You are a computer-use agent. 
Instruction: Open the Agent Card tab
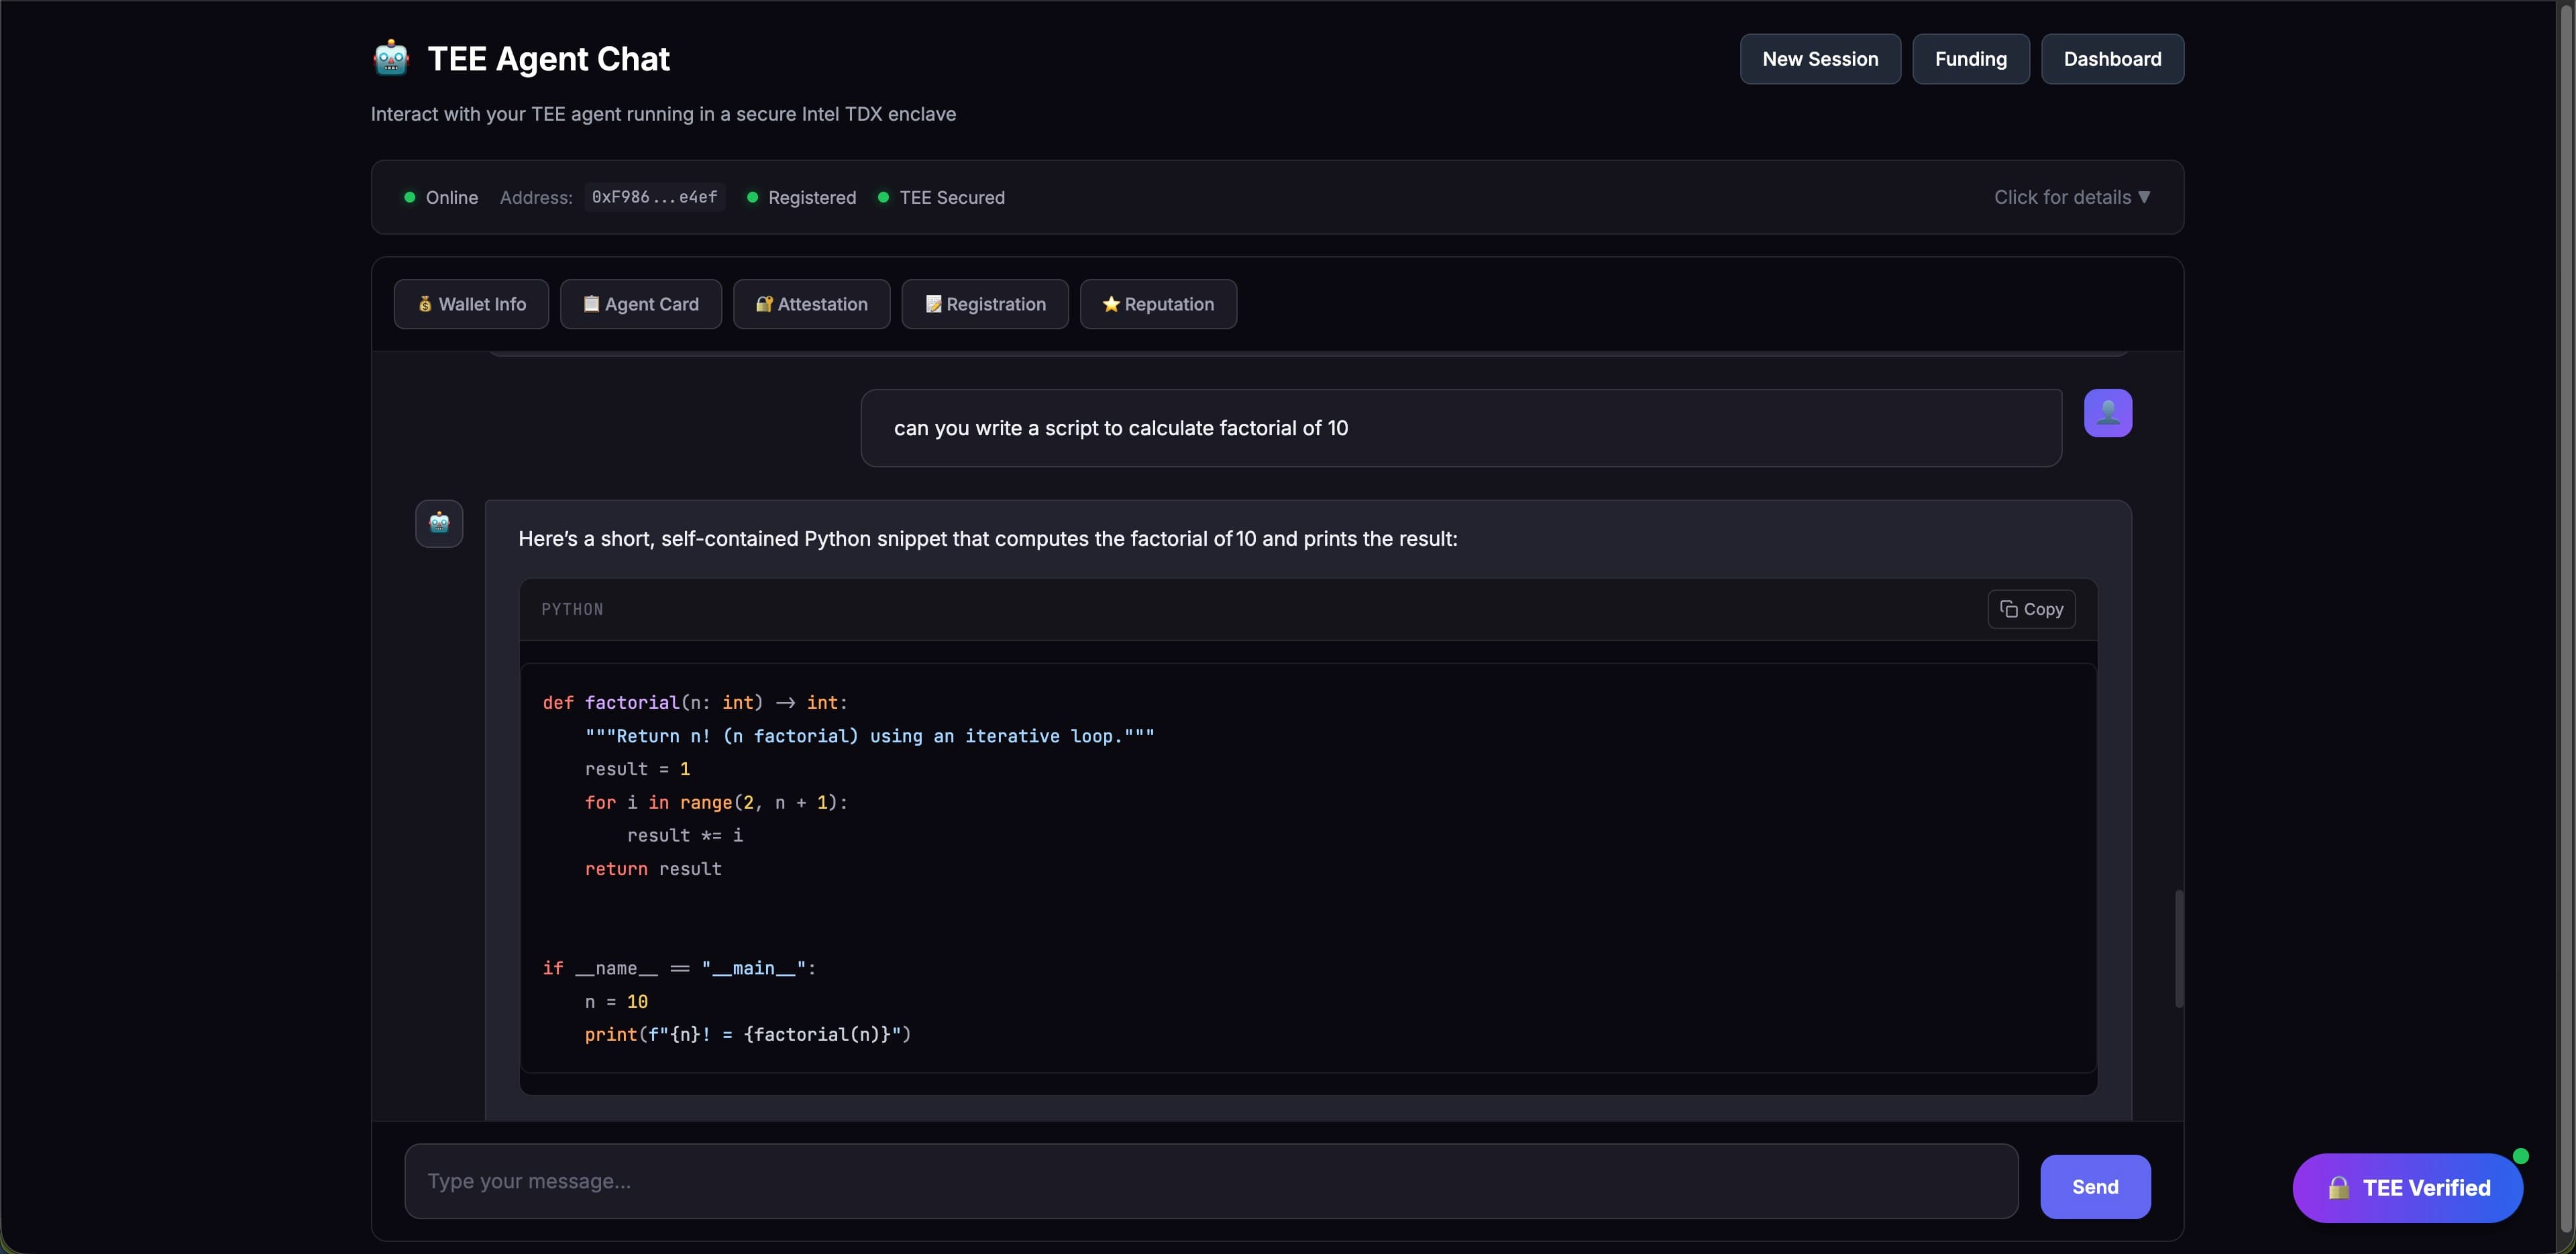click(640, 304)
